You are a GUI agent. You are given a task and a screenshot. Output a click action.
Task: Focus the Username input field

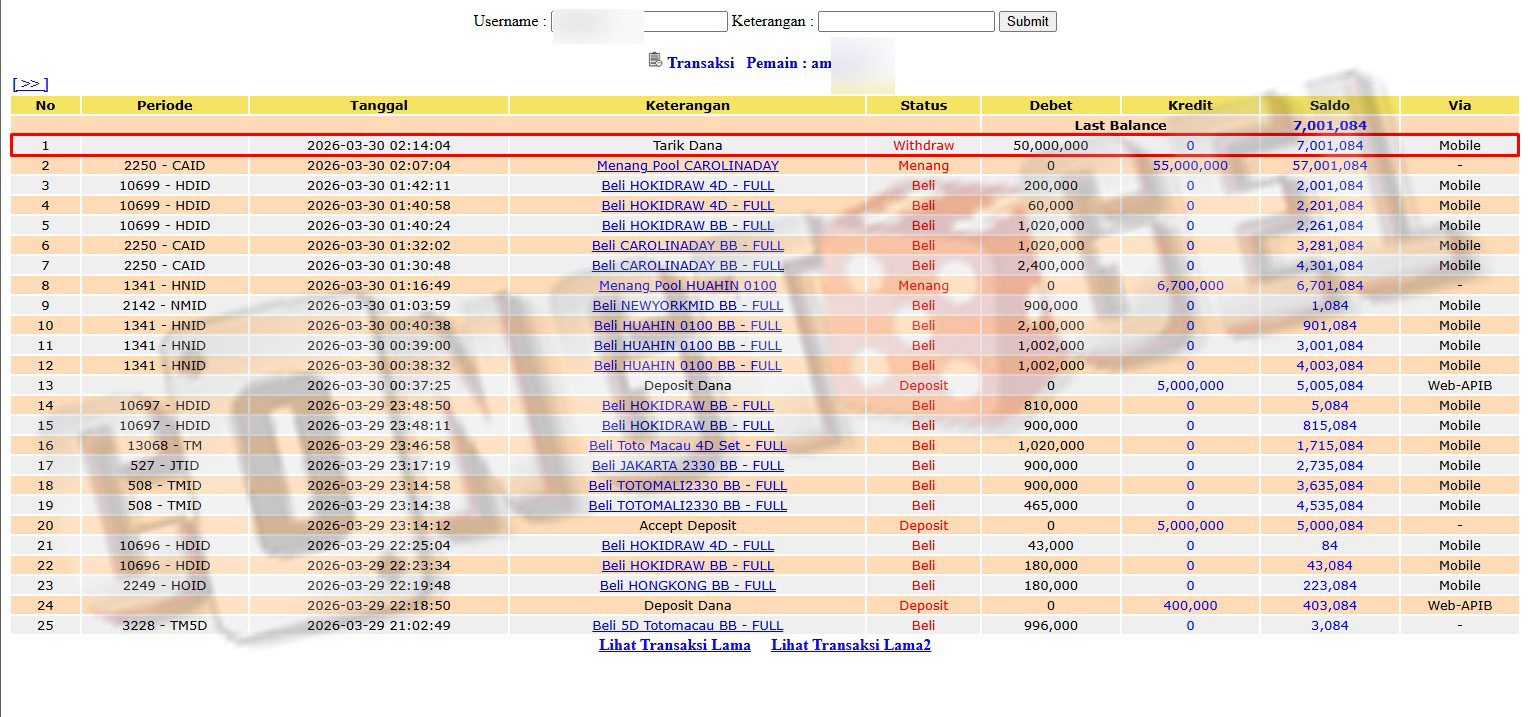point(639,21)
